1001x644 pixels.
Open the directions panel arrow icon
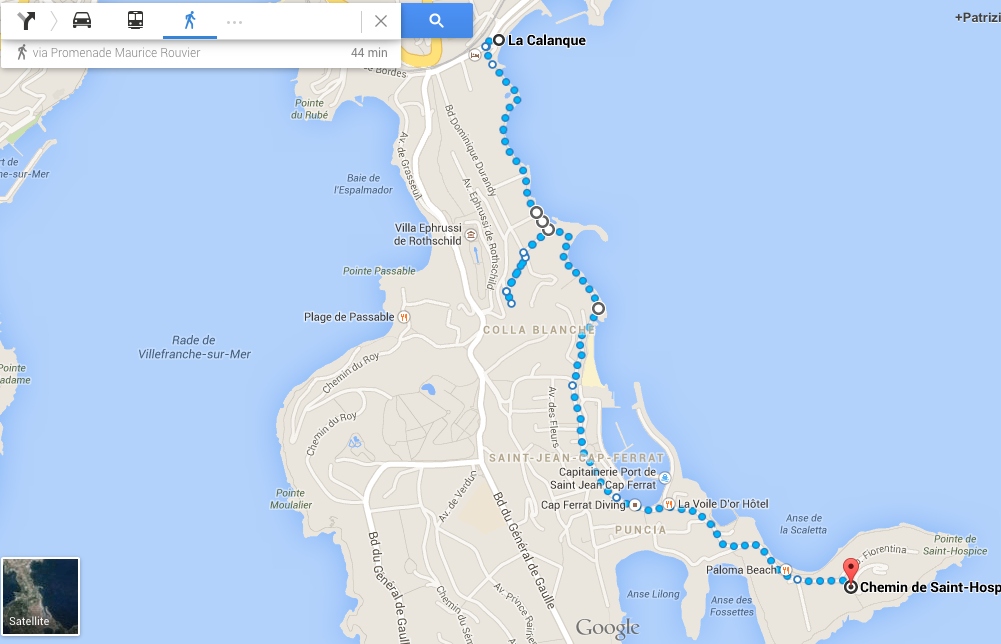(26, 21)
